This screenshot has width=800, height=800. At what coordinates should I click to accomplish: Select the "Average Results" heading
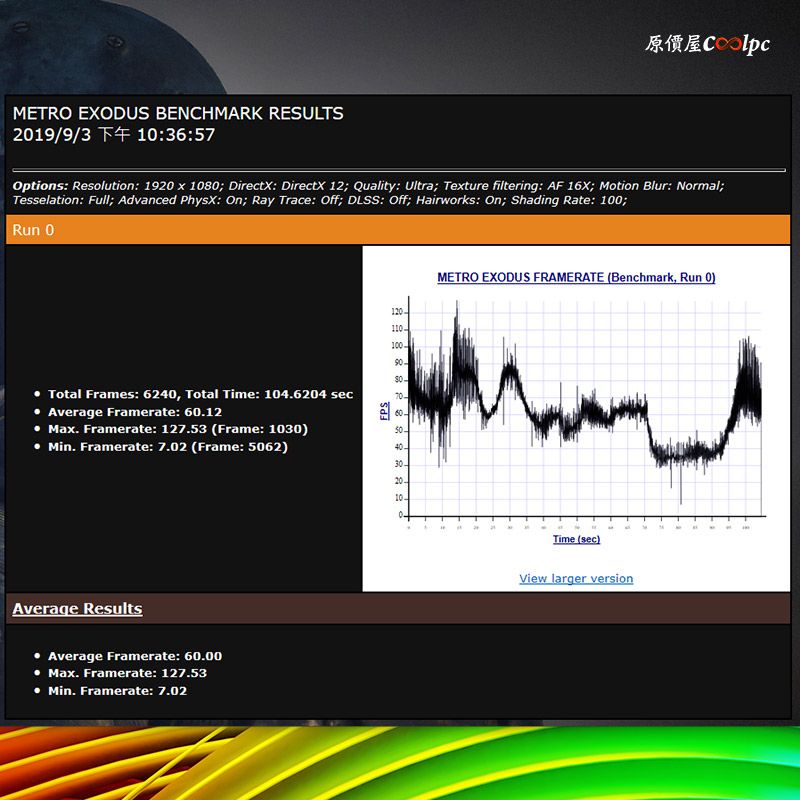[77, 609]
